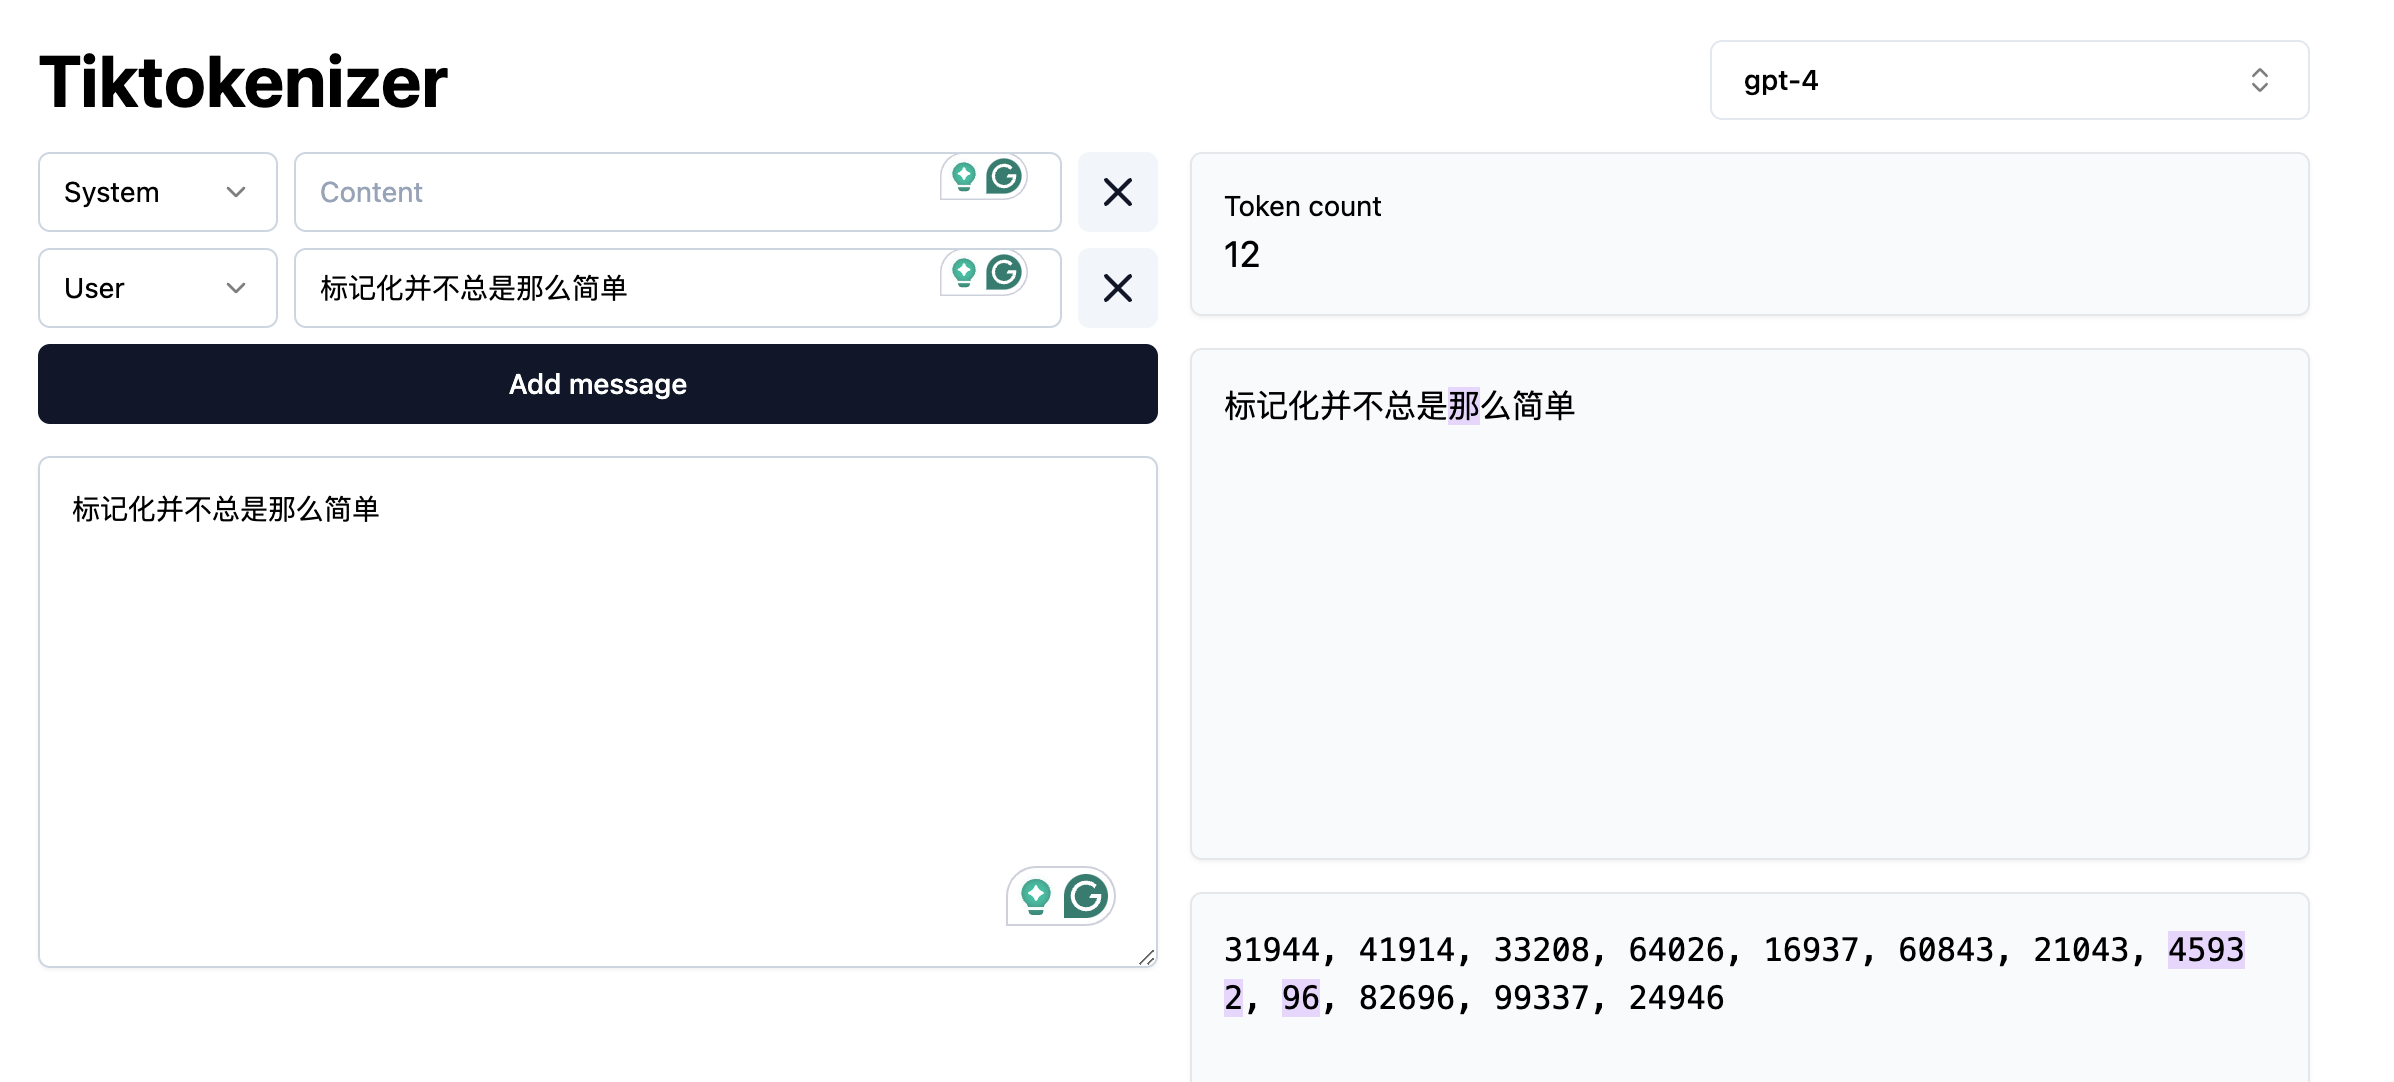The height and width of the screenshot is (1082, 2394).
Task: Click the User message input with Chinese text
Action: tap(678, 288)
